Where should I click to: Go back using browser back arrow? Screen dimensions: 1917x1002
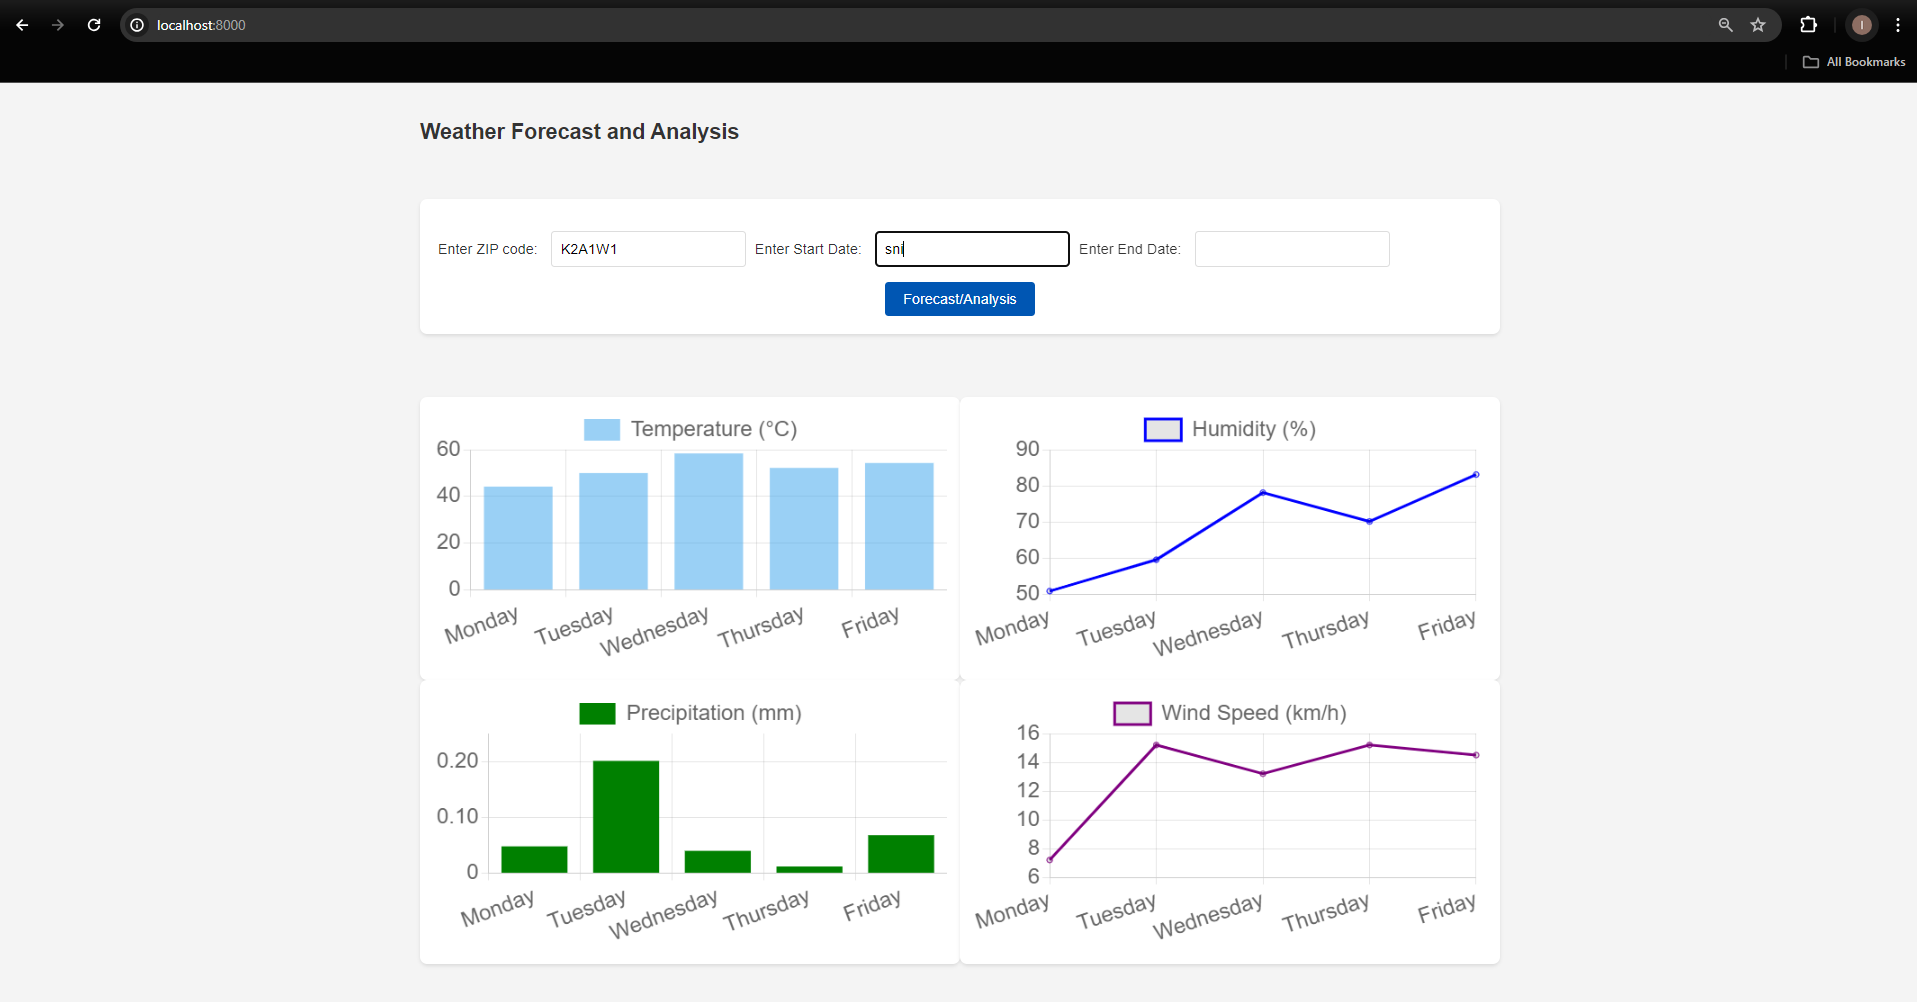[22, 25]
